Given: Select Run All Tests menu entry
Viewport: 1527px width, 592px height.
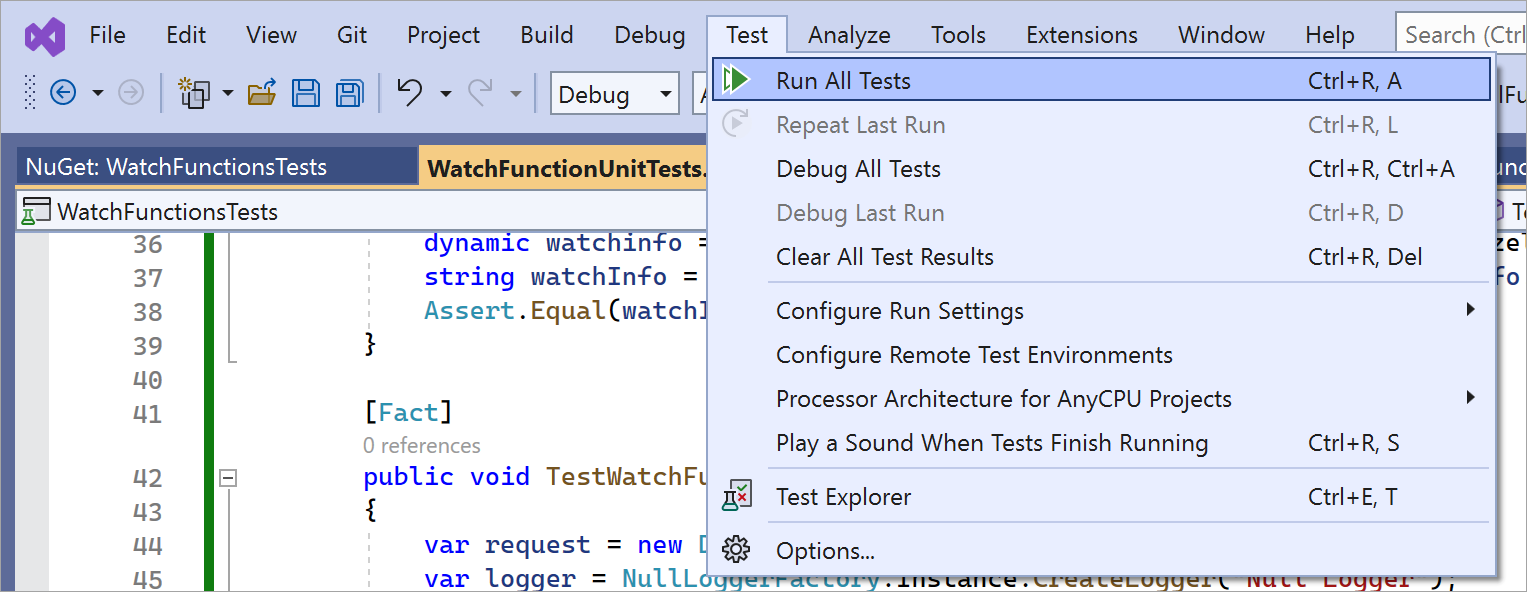Looking at the screenshot, I should pyautogui.click(x=1101, y=80).
